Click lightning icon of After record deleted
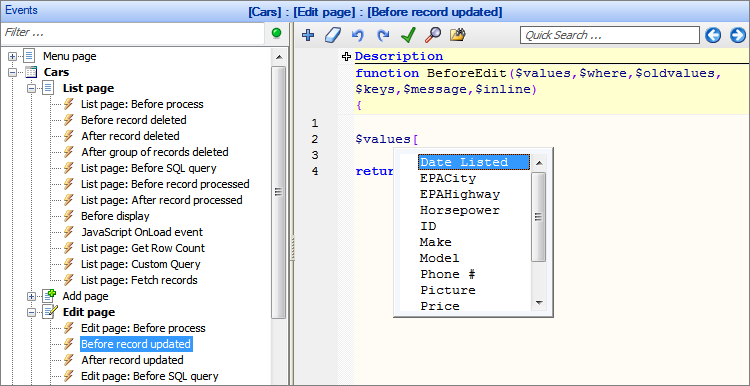The height and width of the screenshot is (386, 750). [x=69, y=136]
